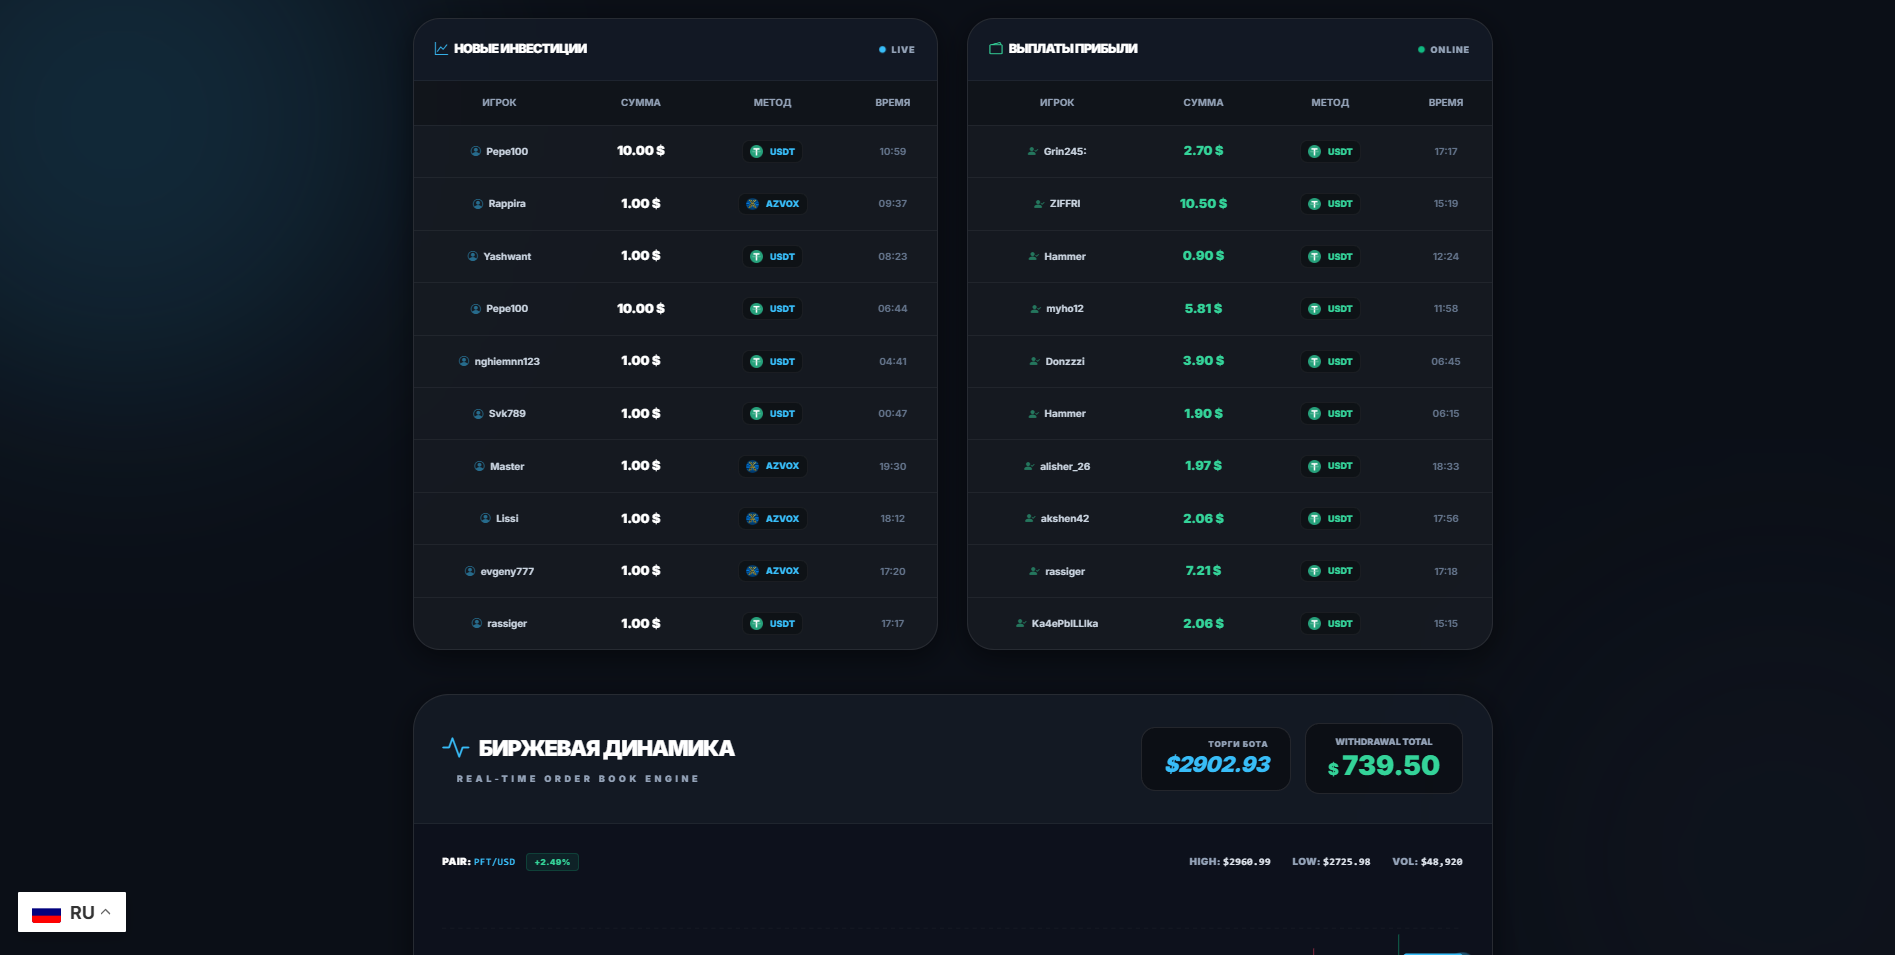Click akshen42 player name
The height and width of the screenshot is (955, 1895).
(x=1065, y=519)
